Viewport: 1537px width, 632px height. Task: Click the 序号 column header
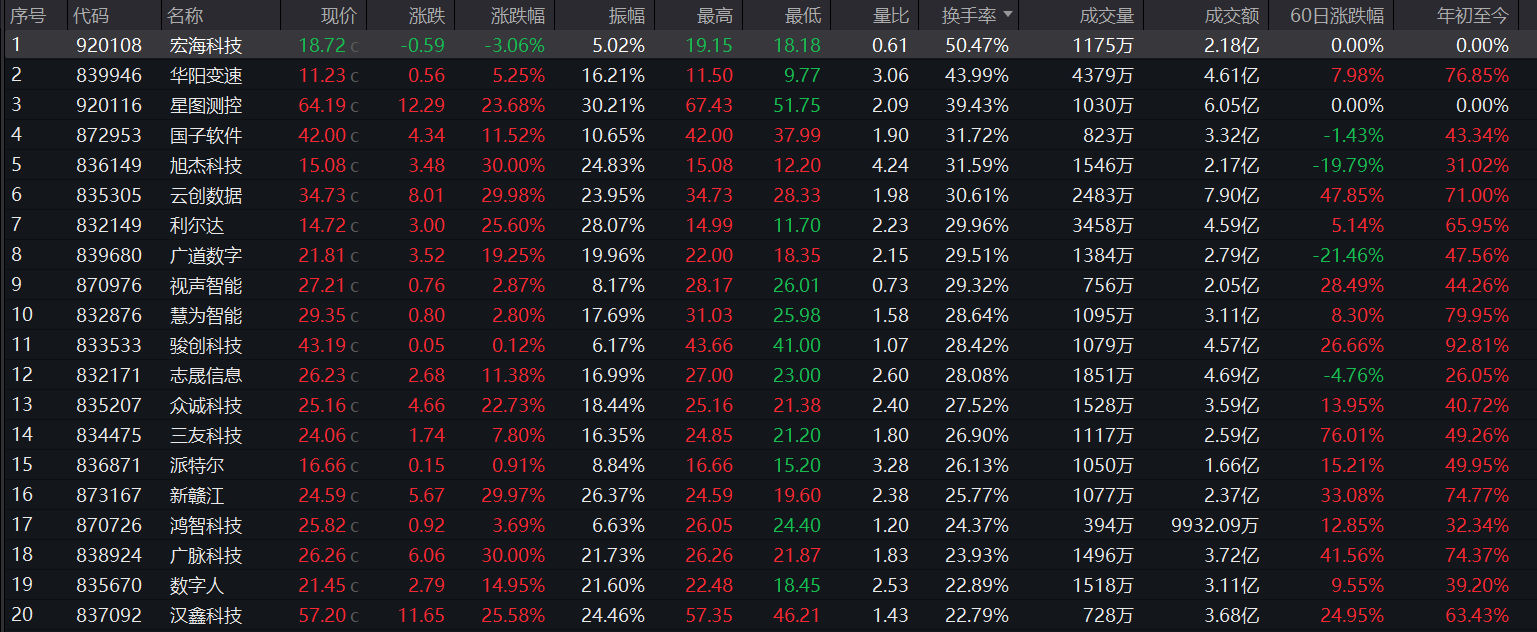coord(27,15)
